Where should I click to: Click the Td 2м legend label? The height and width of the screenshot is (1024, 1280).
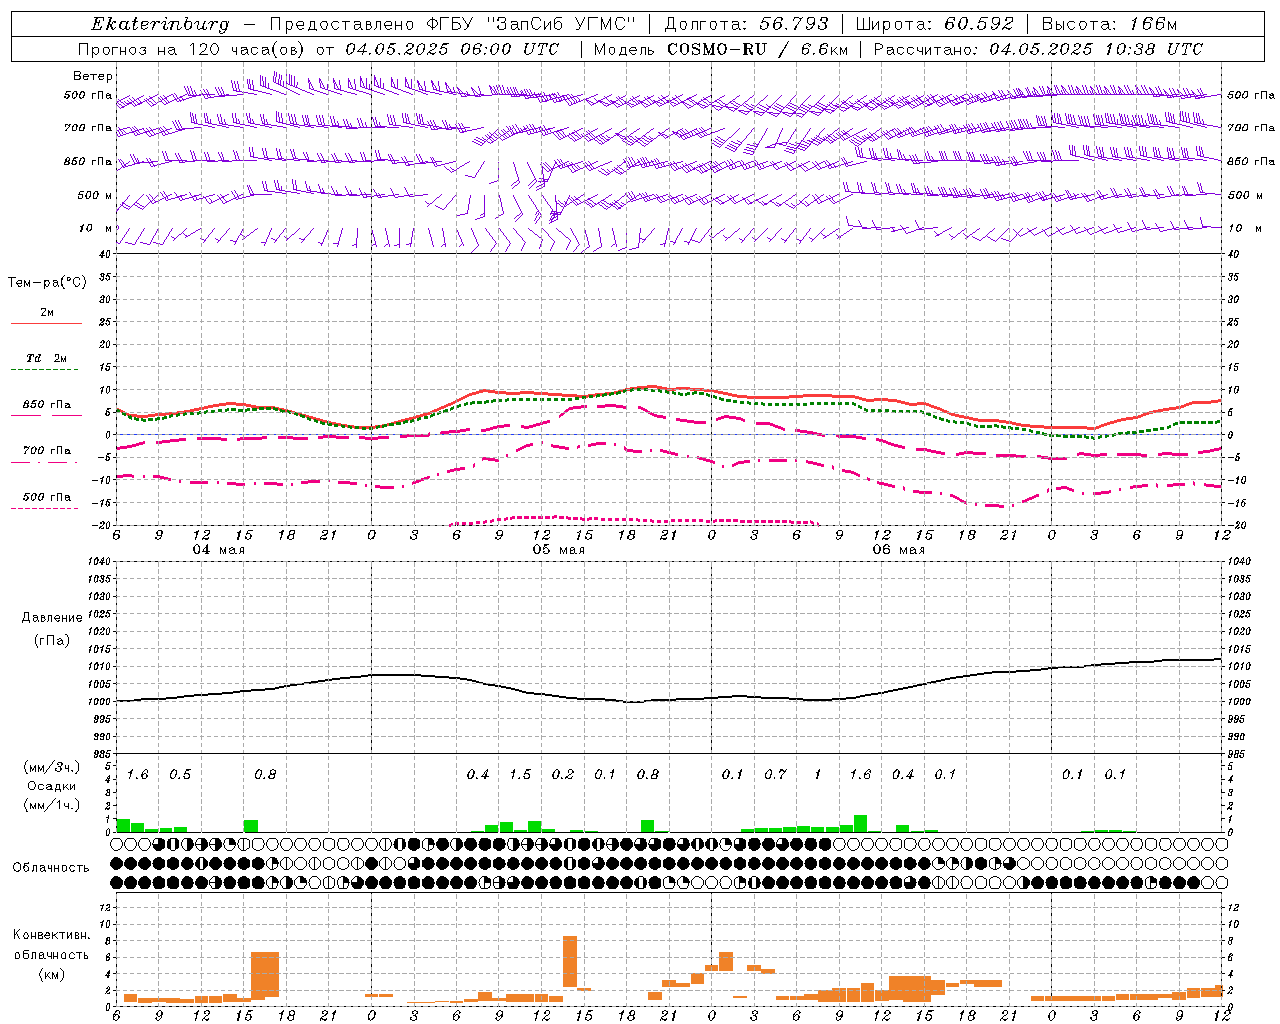tap(47, 358)
